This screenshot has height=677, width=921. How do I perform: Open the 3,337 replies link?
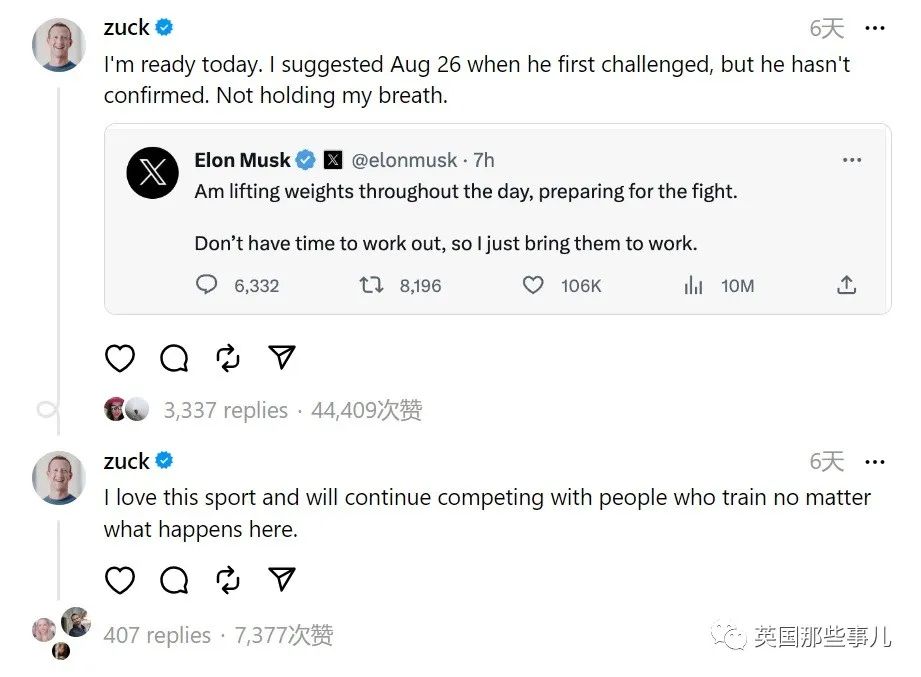tap(225, 410)
